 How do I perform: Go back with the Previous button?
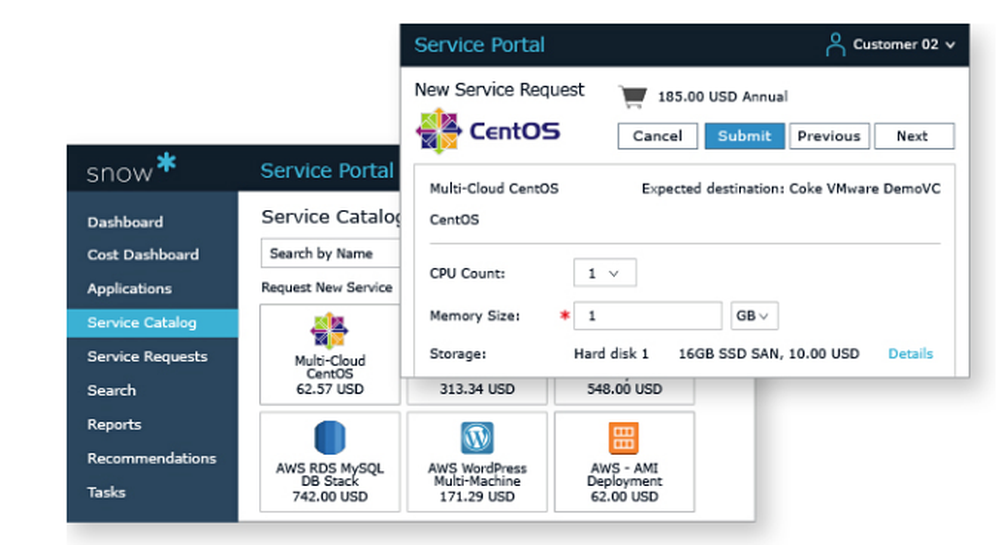click(x=829, y=136)
